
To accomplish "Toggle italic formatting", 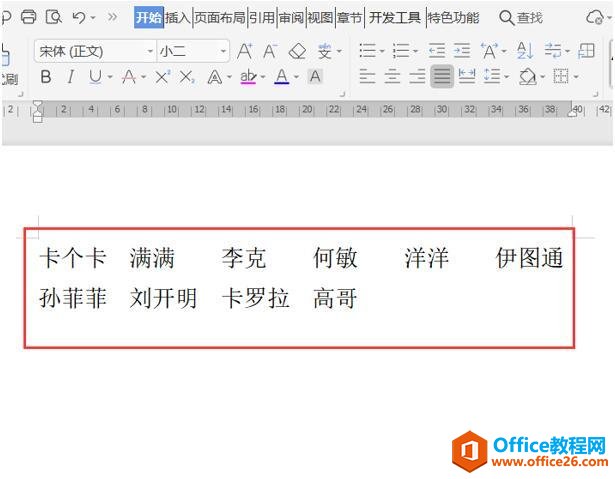I will tap(71, 77).
